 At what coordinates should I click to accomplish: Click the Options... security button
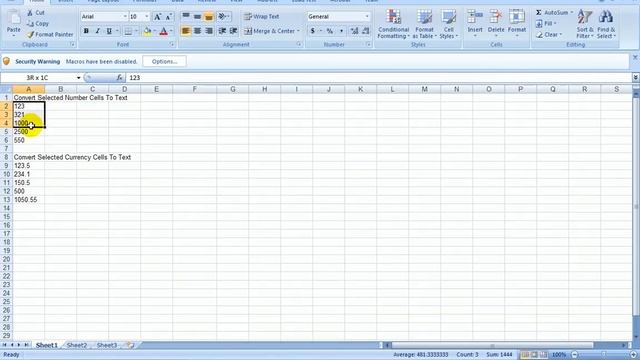pyautogui.click(x=164, y=62)
